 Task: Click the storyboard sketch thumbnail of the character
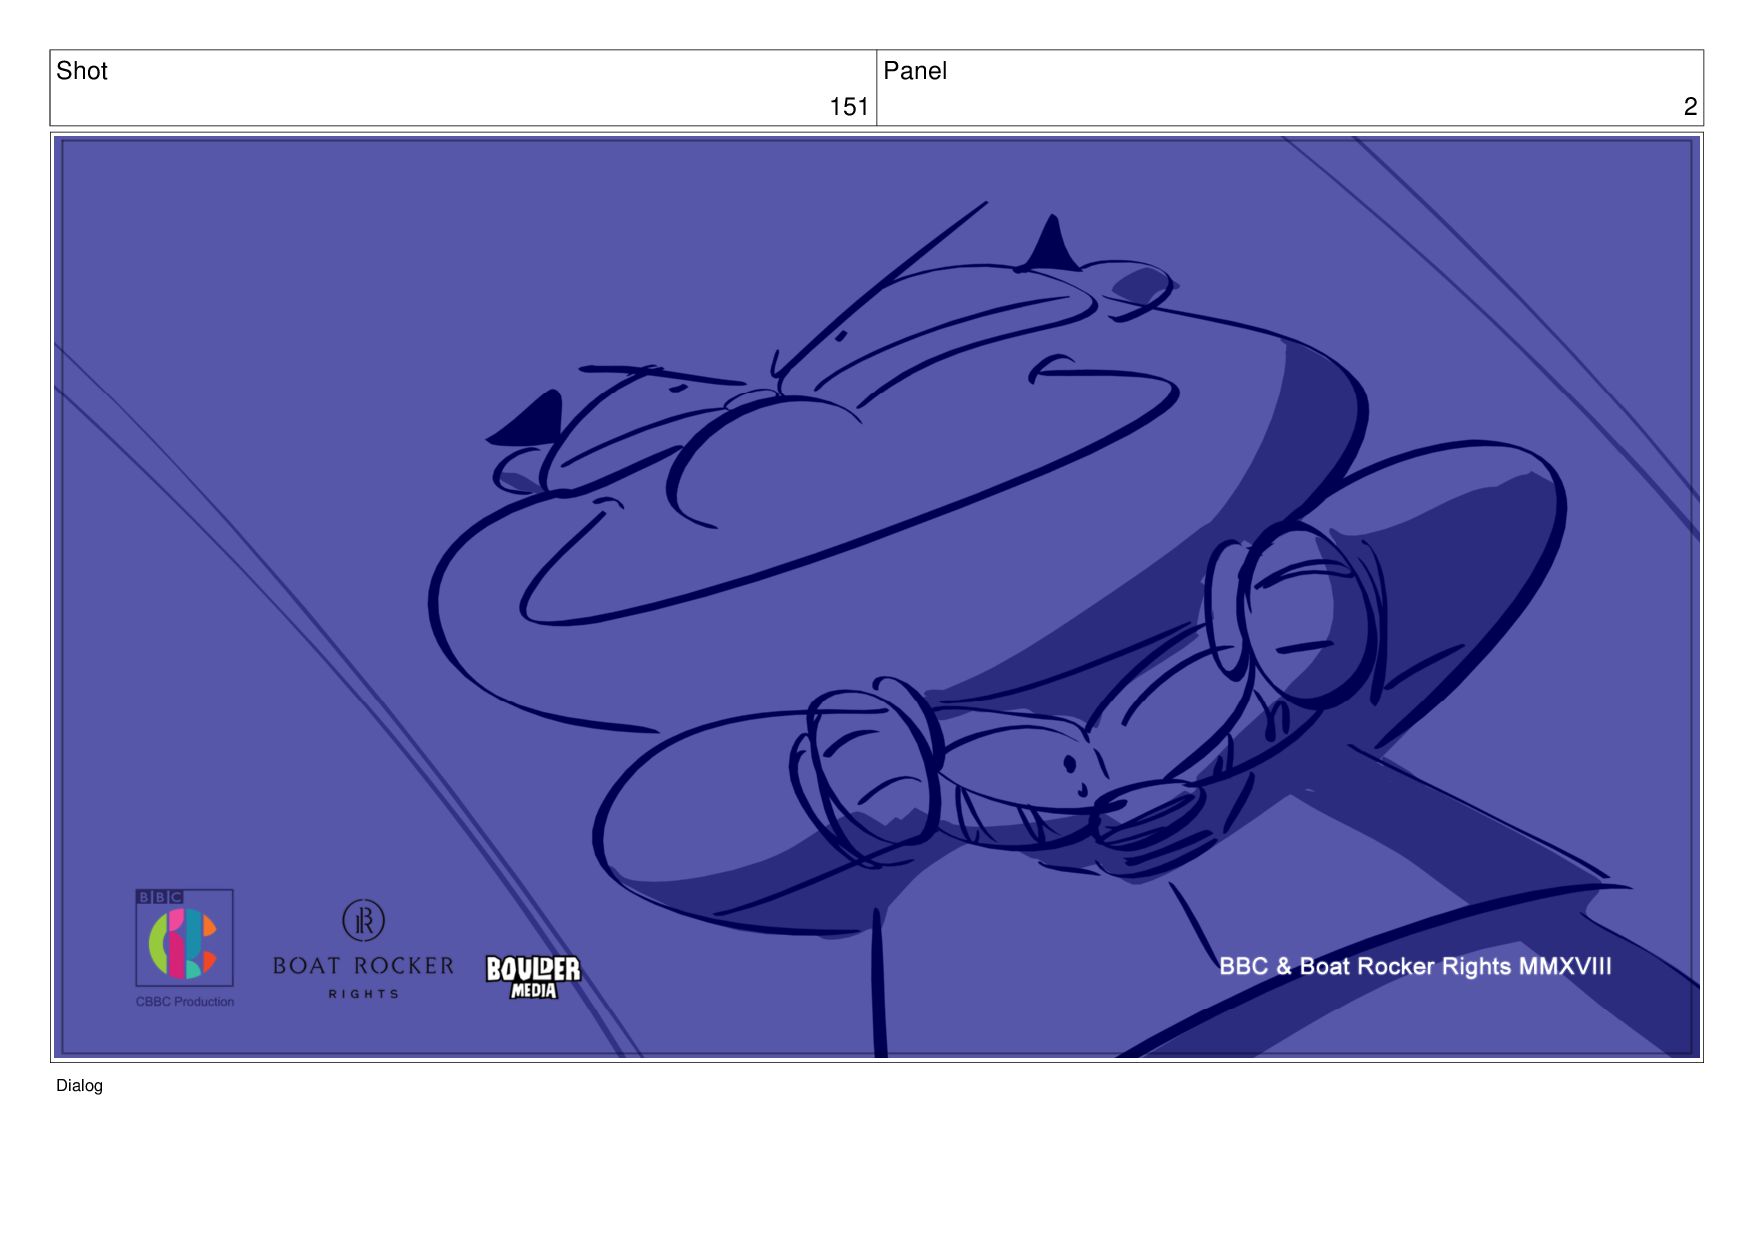[x=877, y=597]
